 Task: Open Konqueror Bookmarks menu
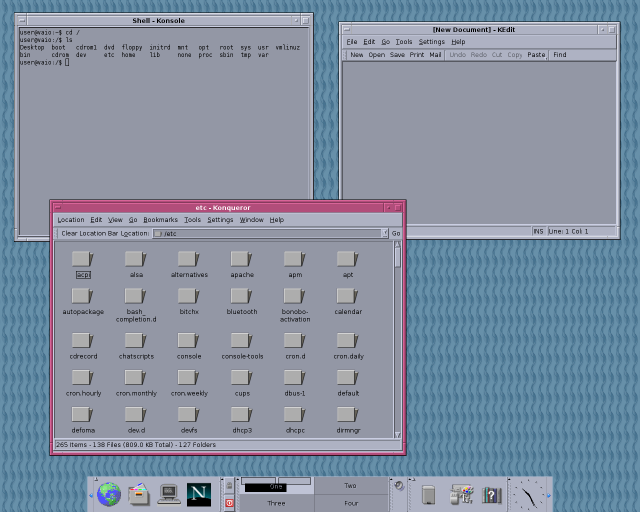pos(160,220)
